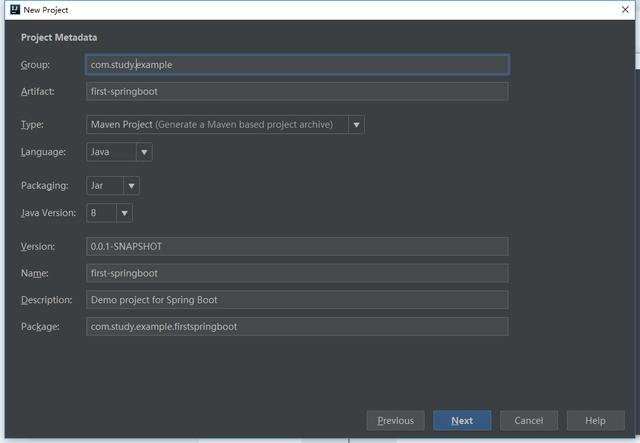Click the IntelliJ IDEA icon in title bar
Viewport: 640px width, 443px height.
pos(15,9)
